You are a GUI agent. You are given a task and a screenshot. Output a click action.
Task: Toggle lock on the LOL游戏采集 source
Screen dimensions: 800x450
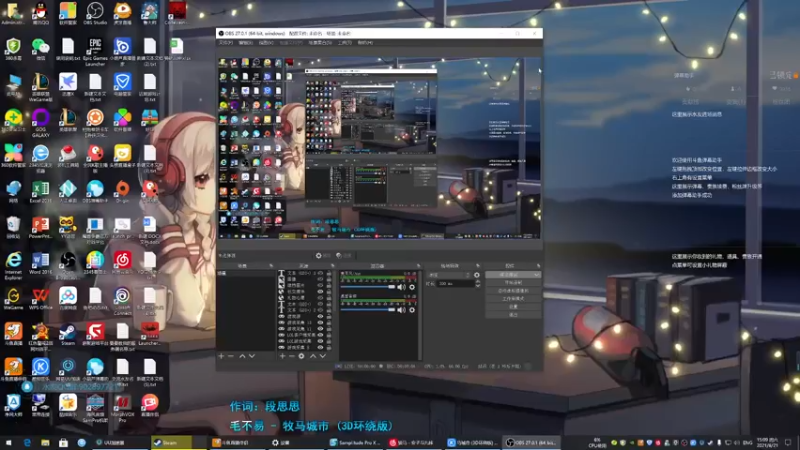[329, 341]
